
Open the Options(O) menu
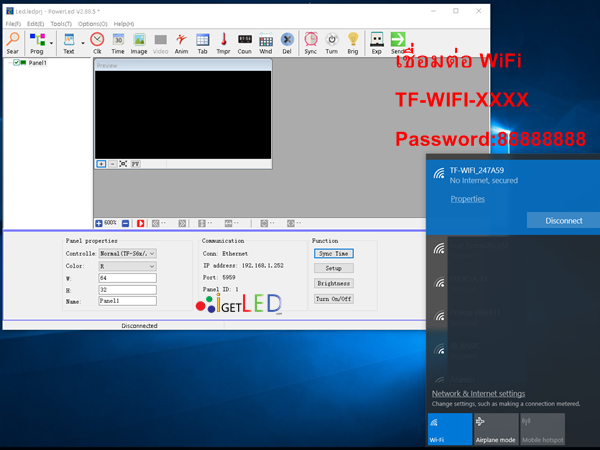click(x=93, y=24)
